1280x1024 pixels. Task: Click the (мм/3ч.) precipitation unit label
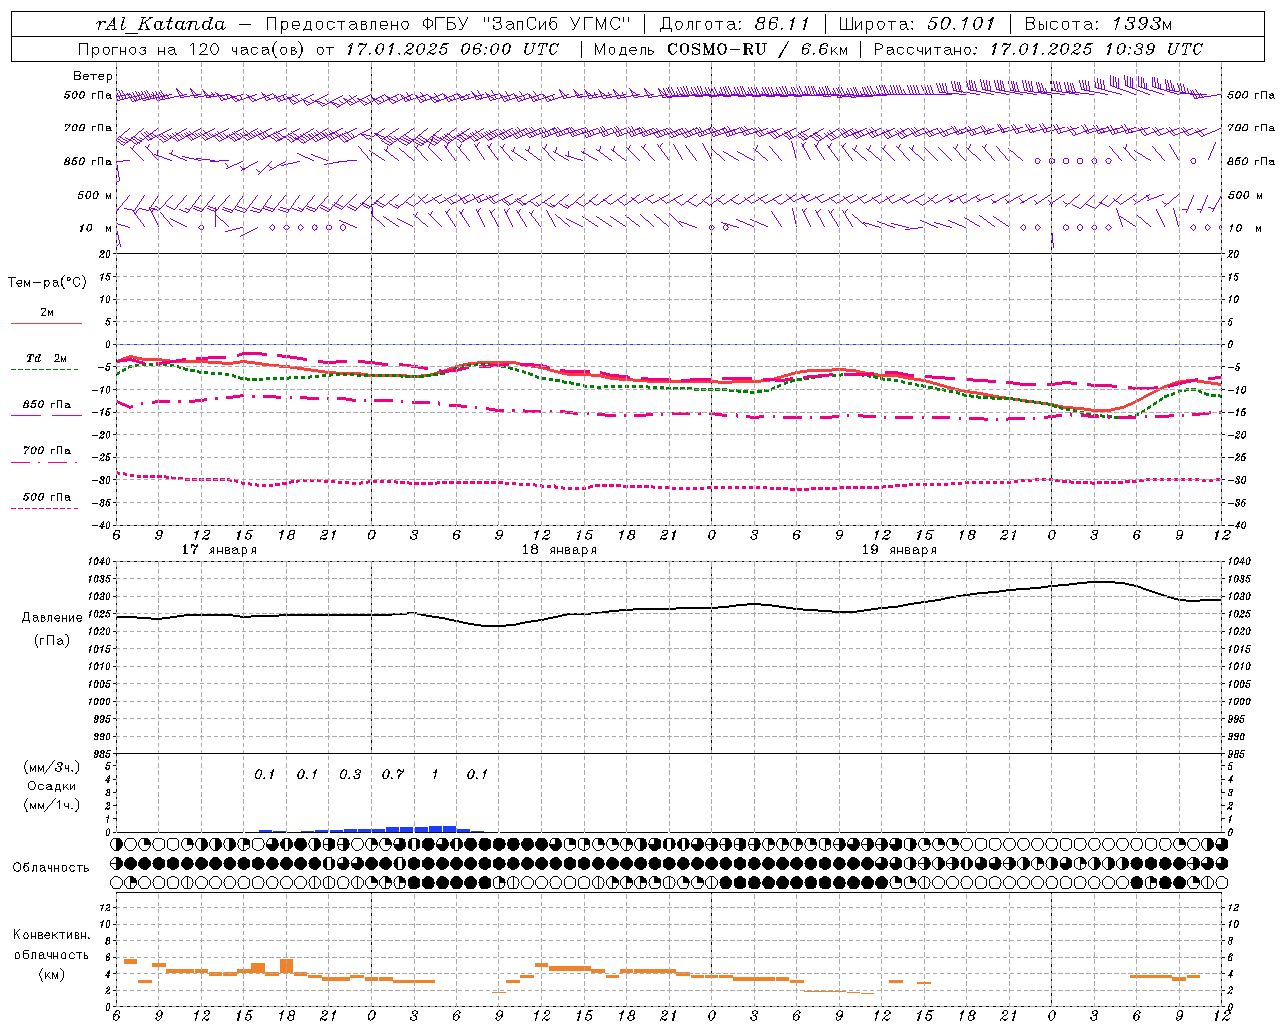(52, 767)
